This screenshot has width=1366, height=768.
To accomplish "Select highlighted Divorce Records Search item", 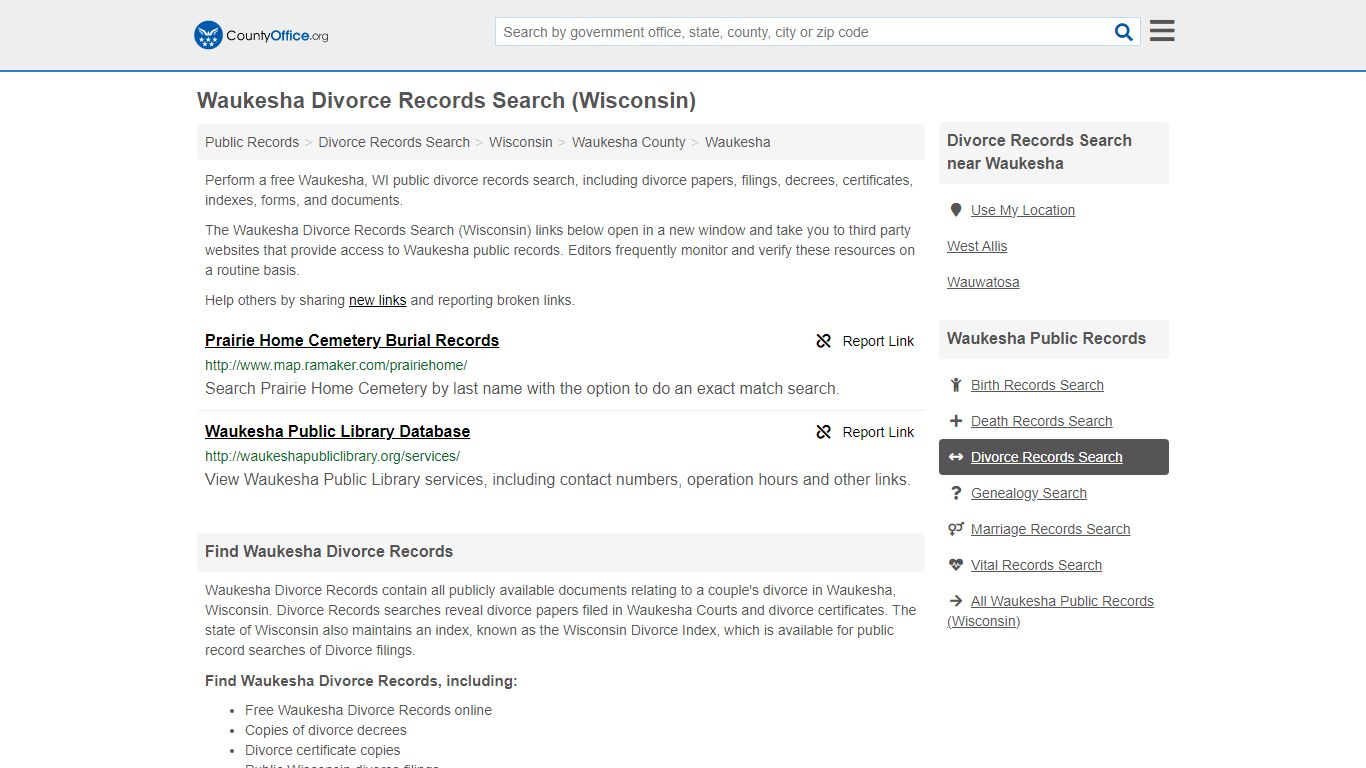I will [1054, 457].
